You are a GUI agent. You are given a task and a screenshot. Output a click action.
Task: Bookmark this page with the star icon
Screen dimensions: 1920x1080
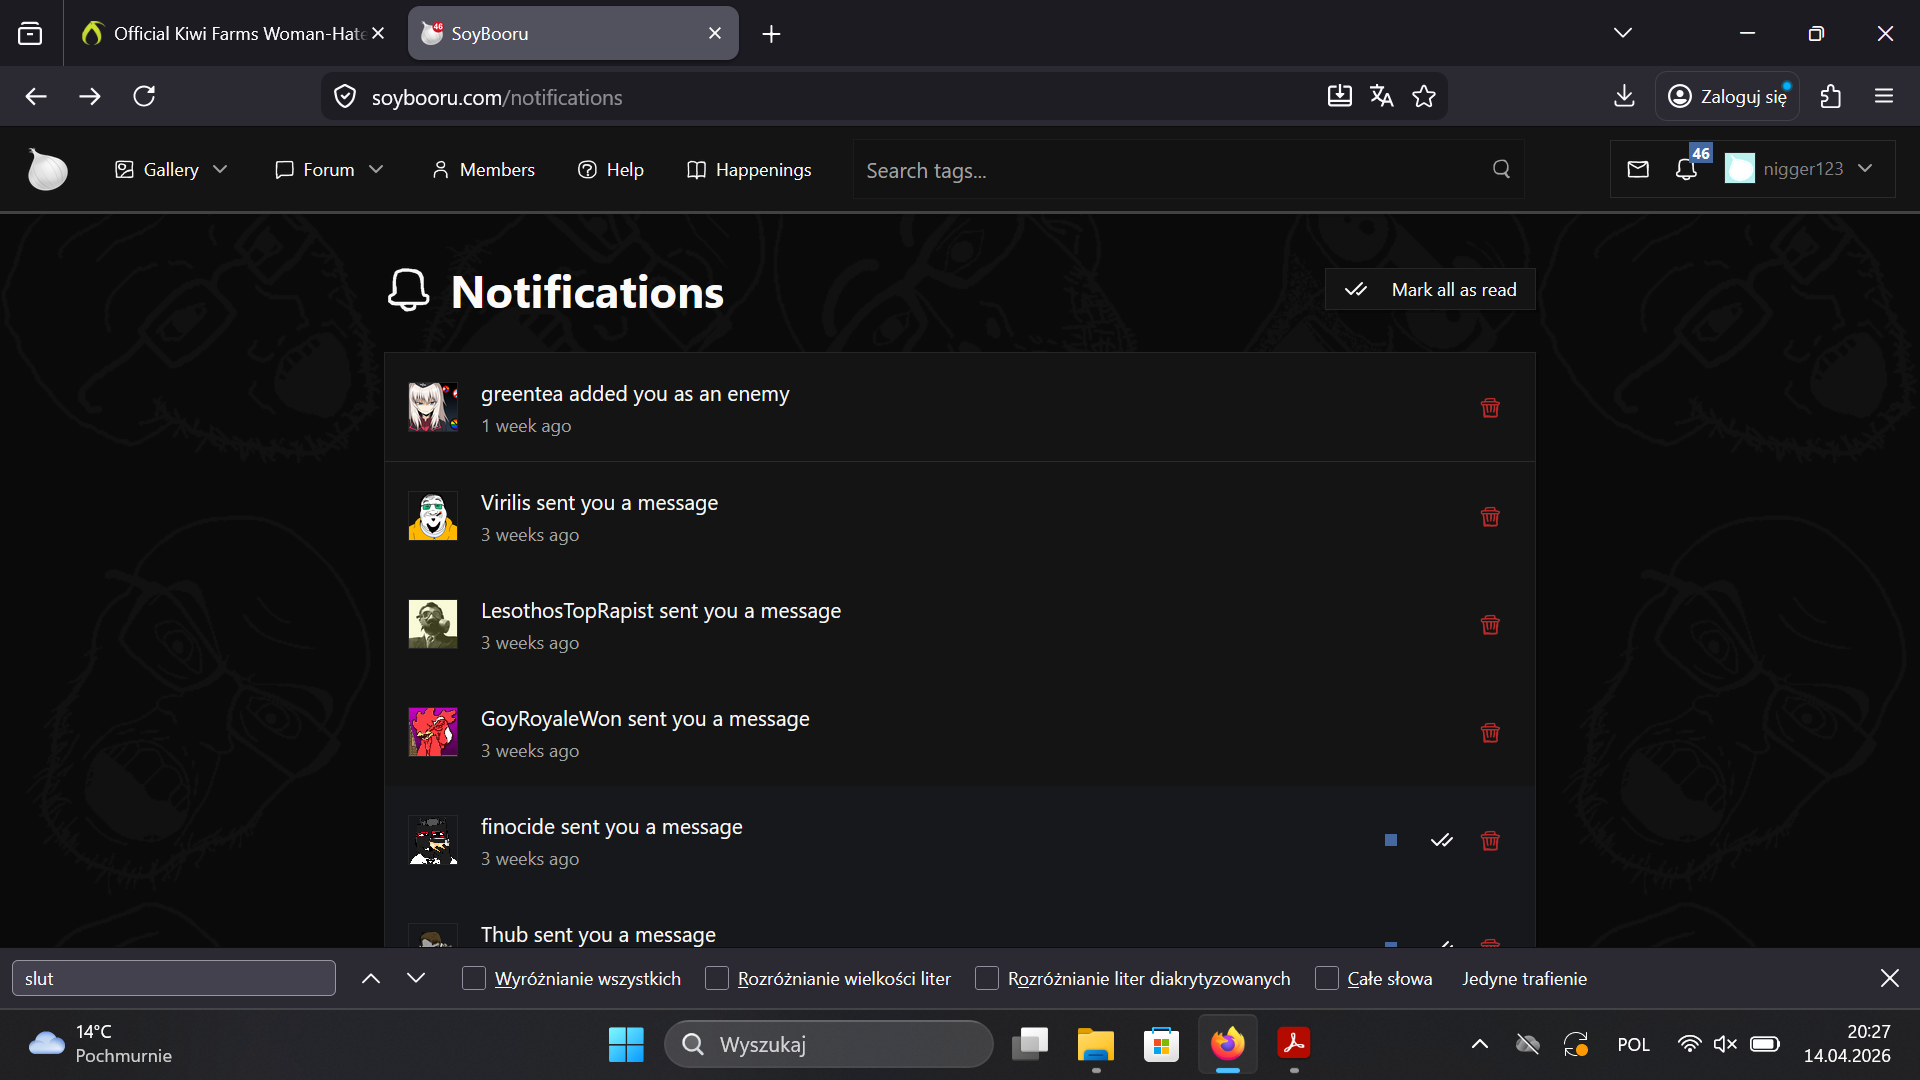(1424, 96)
